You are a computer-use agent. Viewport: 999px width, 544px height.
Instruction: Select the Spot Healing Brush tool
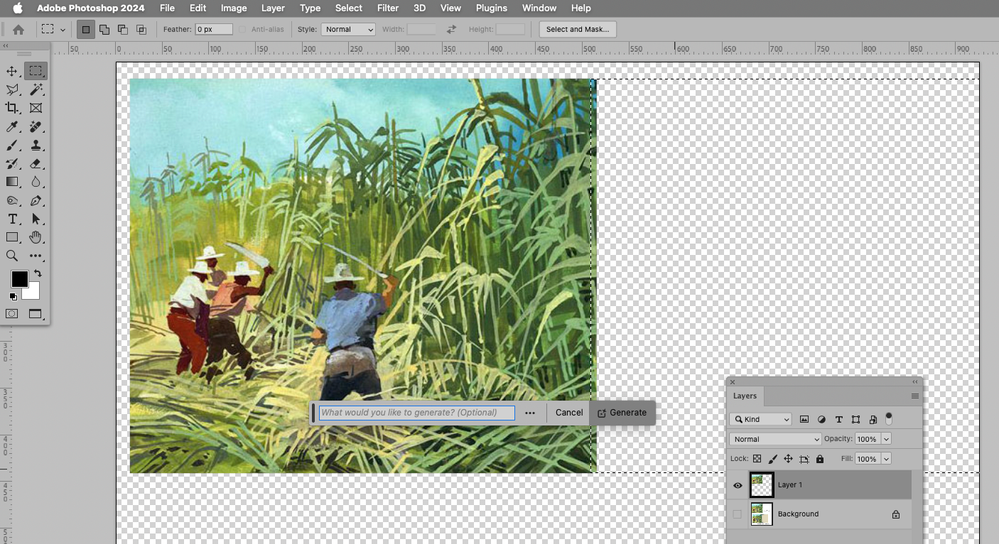click(36, 127)
